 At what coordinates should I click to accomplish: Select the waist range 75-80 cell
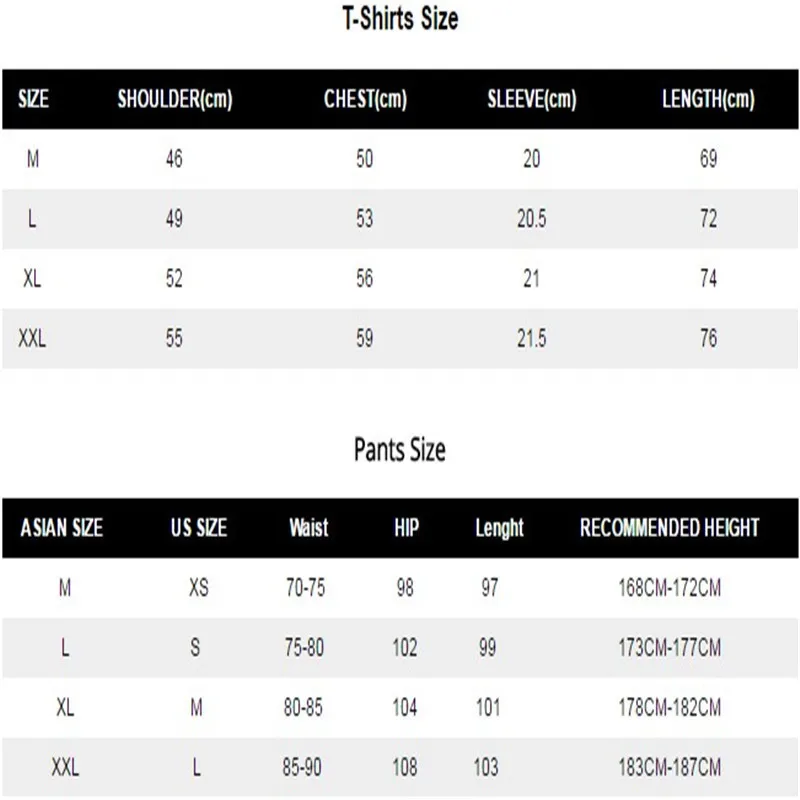304,648
